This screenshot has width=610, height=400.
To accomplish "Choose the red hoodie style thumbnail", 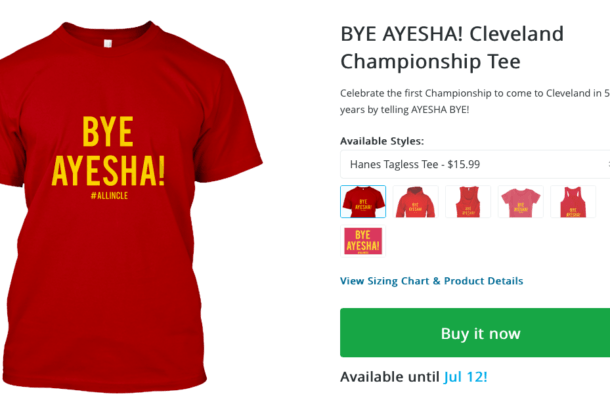I will [x=415, y=202].
